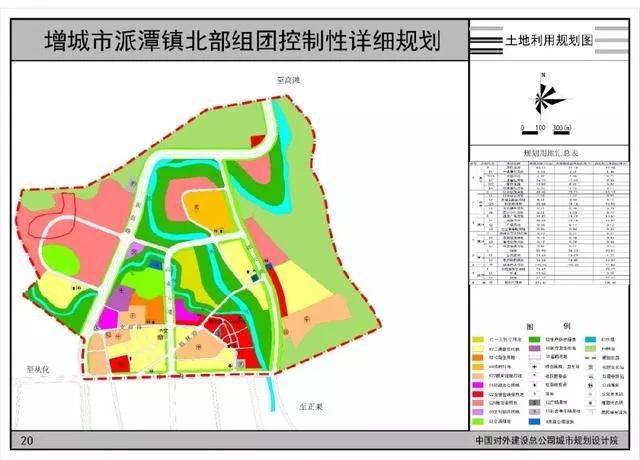Click the amber parcel marked 文 in the map
The image size is (640, 460).
click(x=210, y=211)
